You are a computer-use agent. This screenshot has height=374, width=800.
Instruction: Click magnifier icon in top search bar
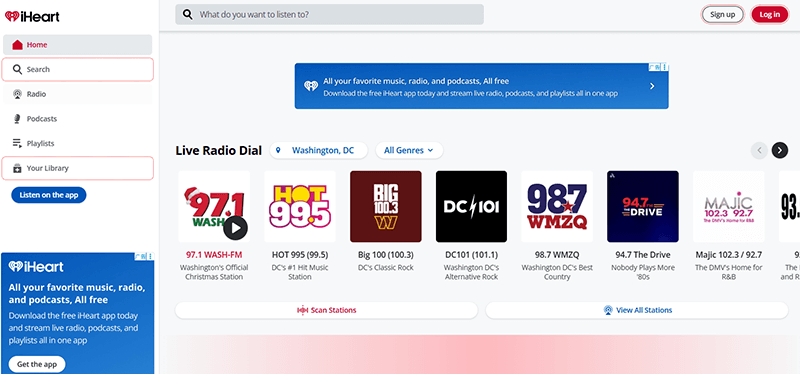[188, 14]
